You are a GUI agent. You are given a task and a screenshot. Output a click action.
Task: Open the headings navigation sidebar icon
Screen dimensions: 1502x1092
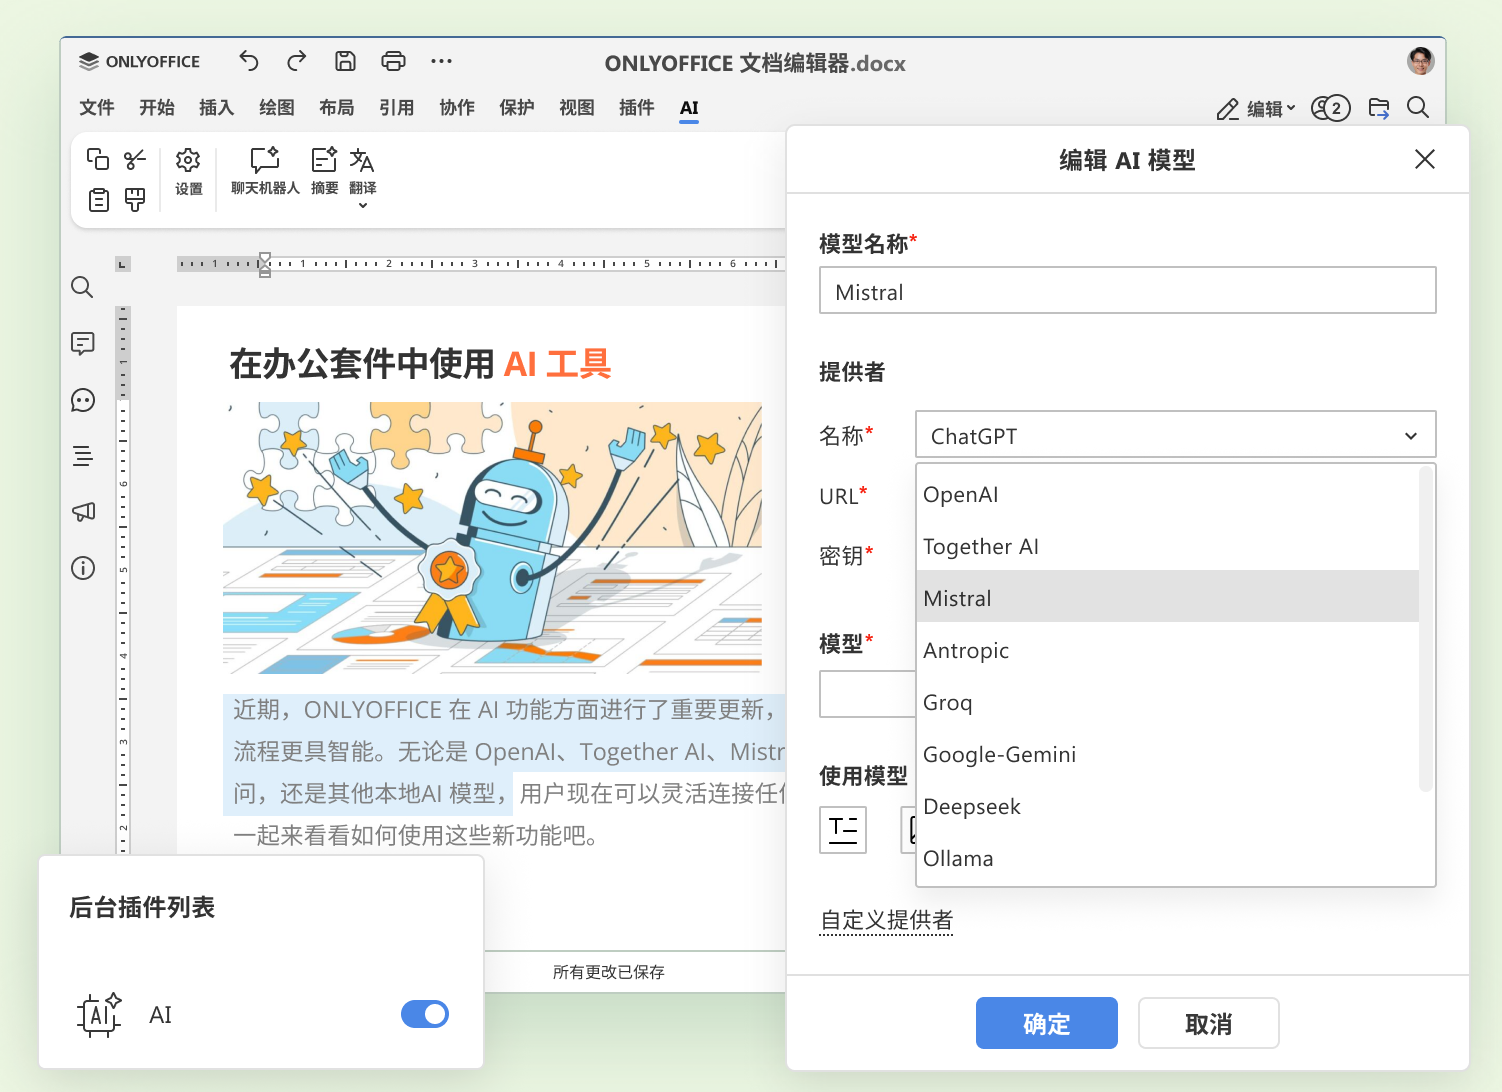click(x=83, y=456)
